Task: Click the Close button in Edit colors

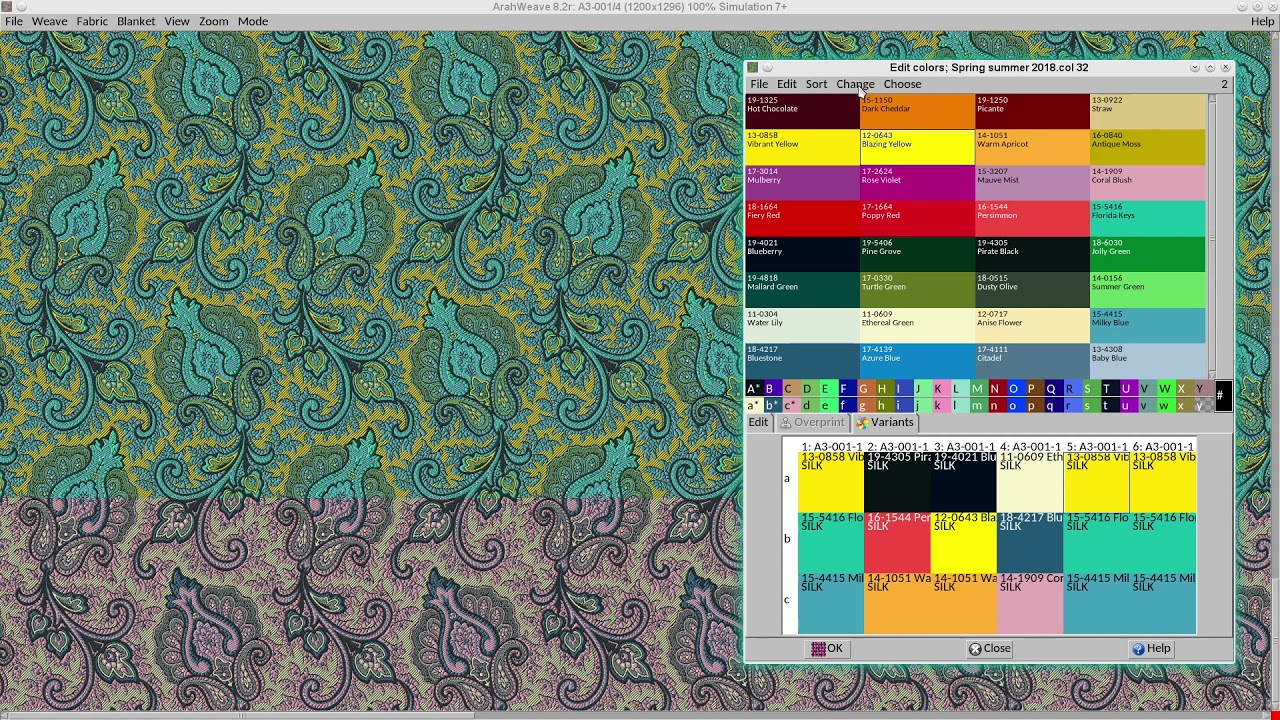Action: click(x=990, y=648)
